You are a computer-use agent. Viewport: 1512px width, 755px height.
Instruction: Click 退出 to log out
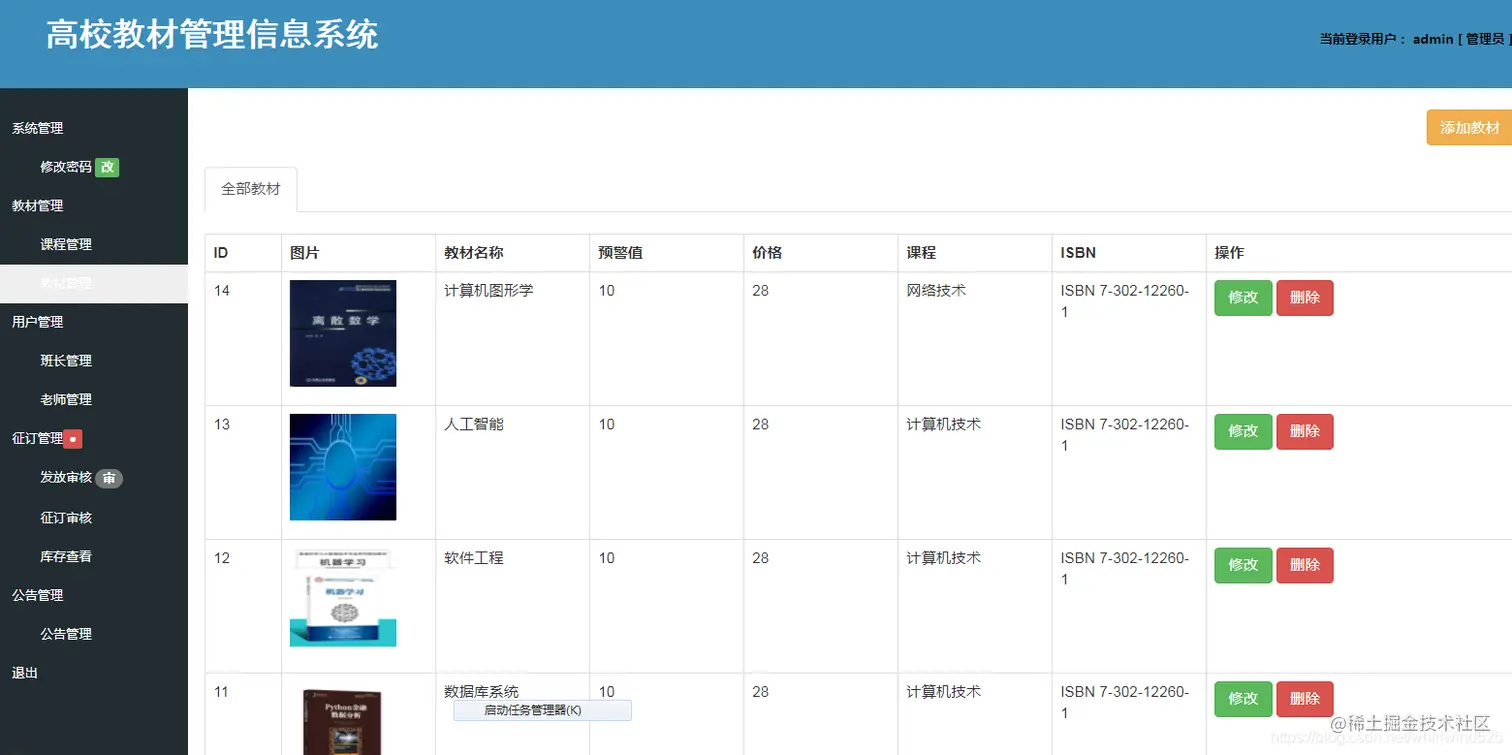[x=25, y=672]
